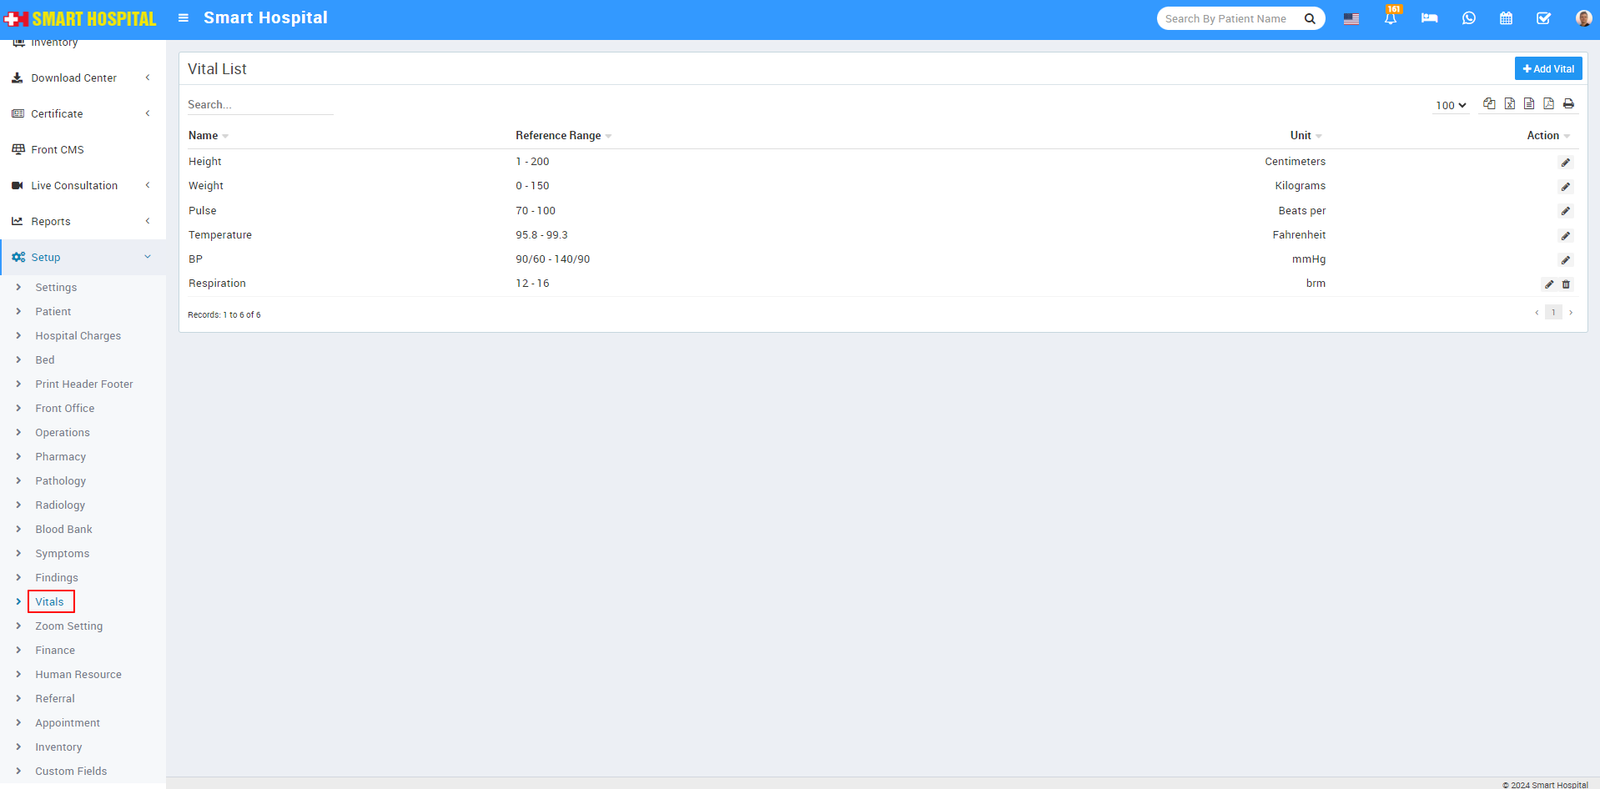Toggle the sidebar hamburger menu

tap(183, 18)
